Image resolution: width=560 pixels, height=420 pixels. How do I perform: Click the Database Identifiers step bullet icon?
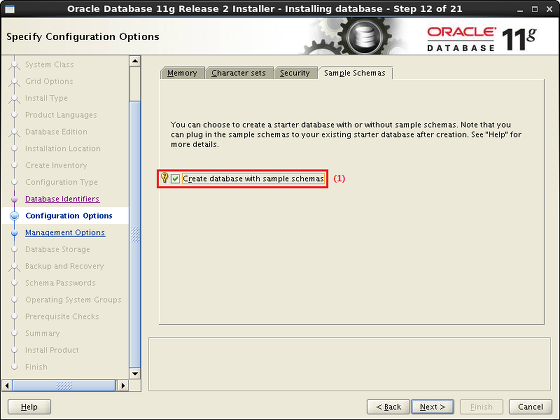click(x=14, y=199)
